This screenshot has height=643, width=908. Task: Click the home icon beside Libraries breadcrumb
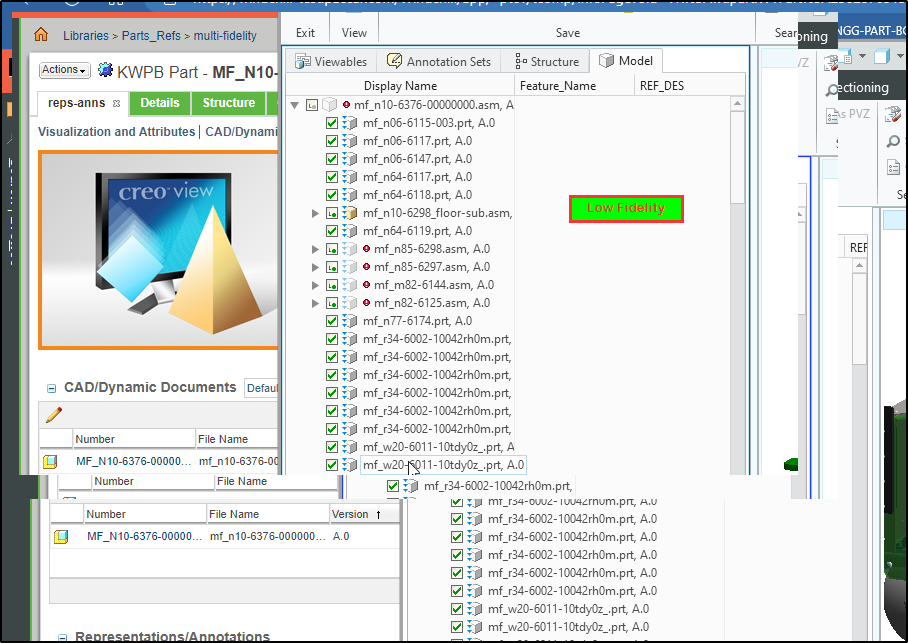pyautogui.click(x=41, y=35)
